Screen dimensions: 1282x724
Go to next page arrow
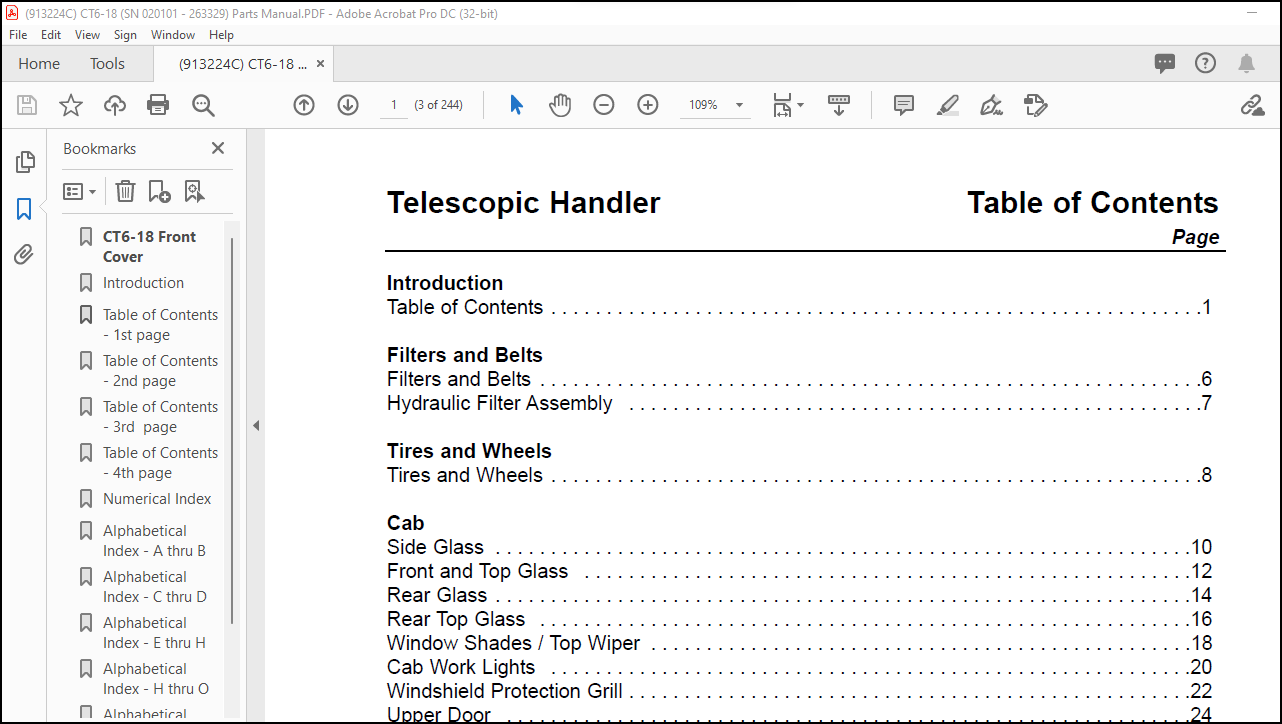pyautogui.click(x=348, y=105)
